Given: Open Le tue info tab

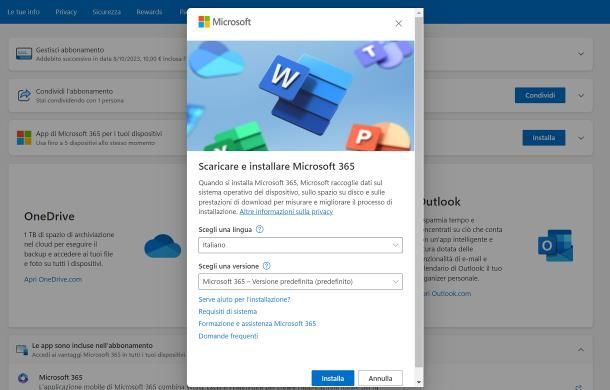Looking at the screenshot, I should [23, 12].
